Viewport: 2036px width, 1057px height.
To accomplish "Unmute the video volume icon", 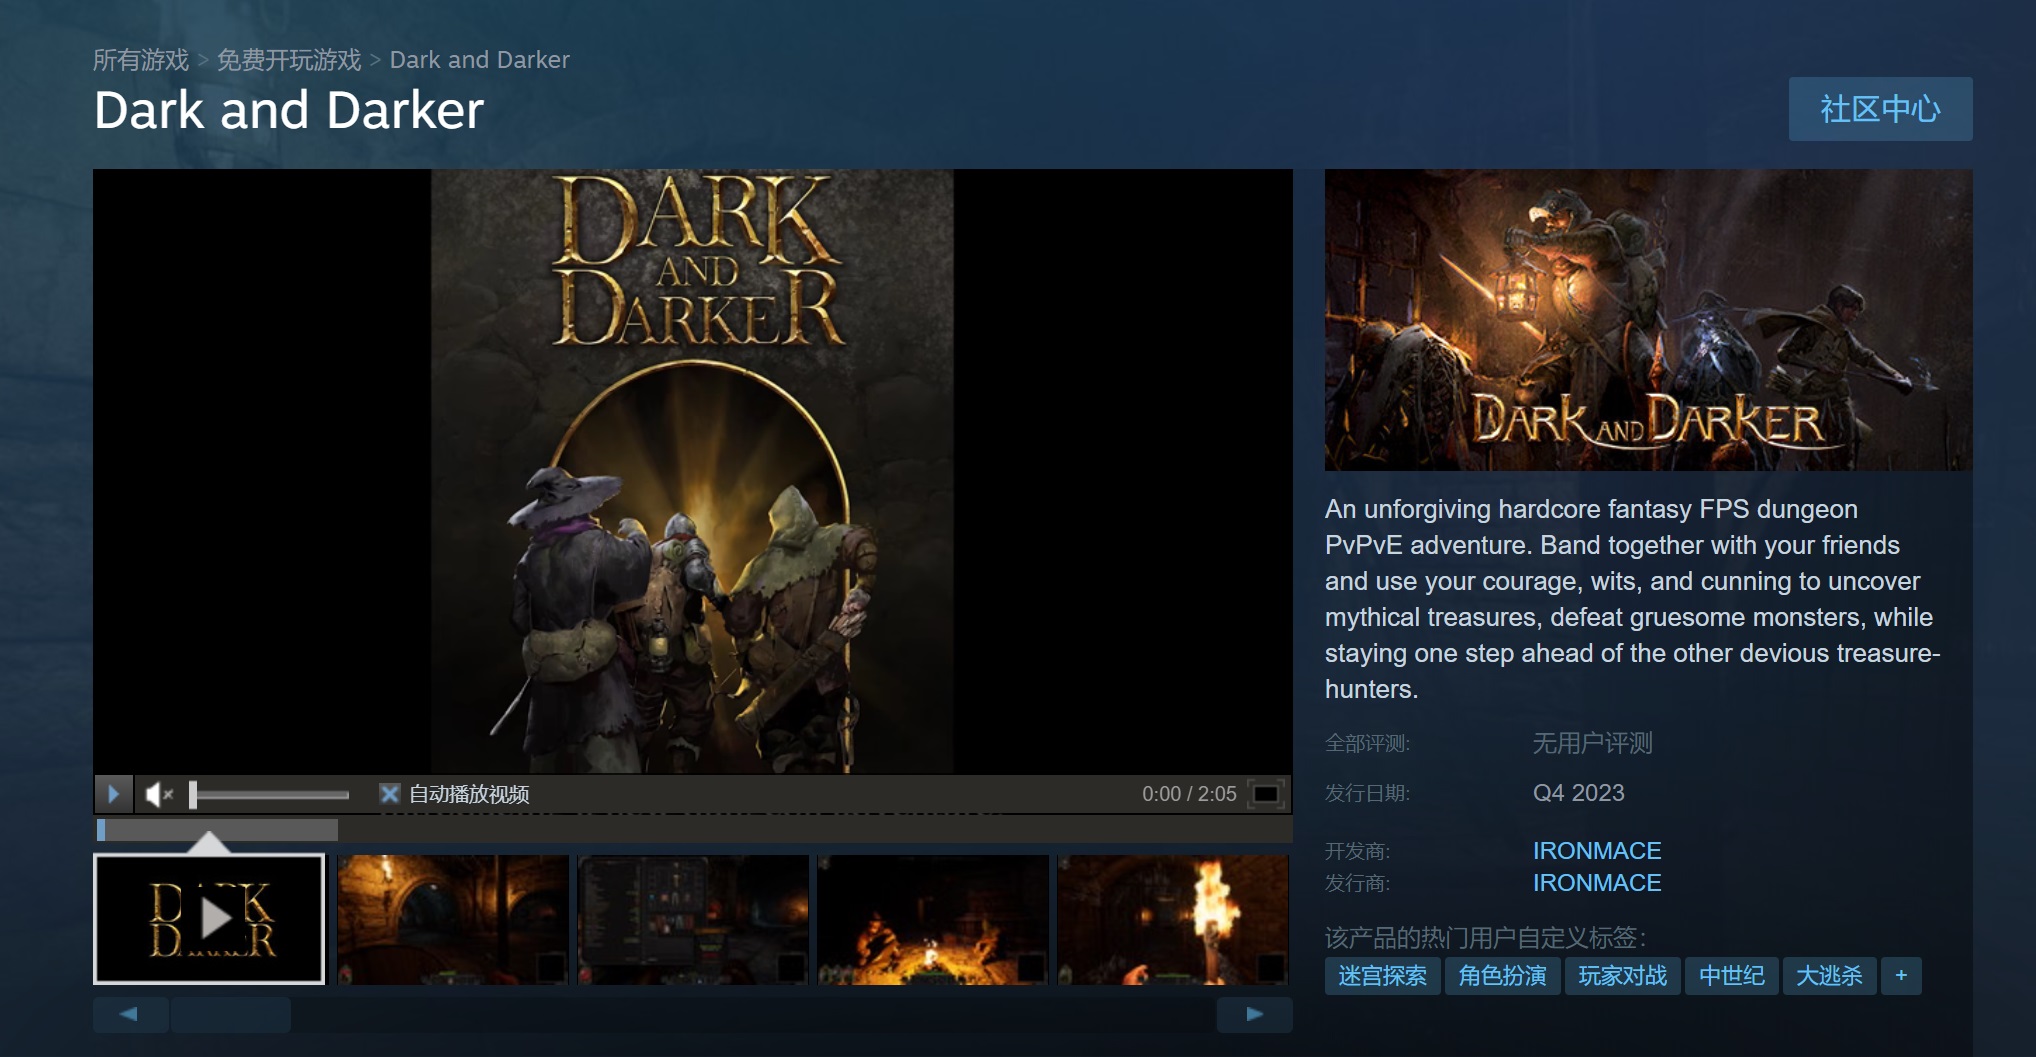I will click(x=160, y=794).
